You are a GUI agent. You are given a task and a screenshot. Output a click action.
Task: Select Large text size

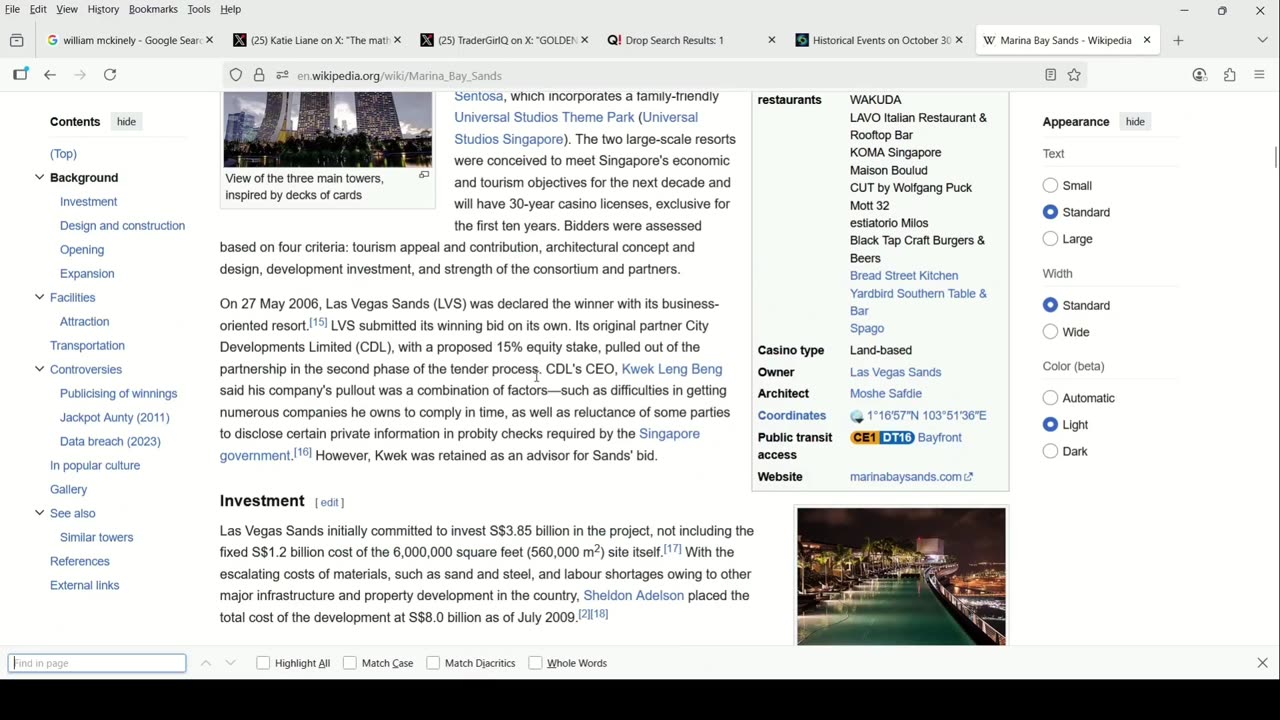coord(1050,239)
